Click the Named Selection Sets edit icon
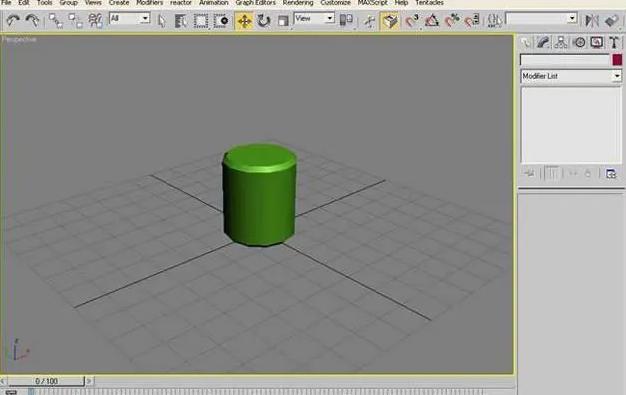 pyautogui.click(x=494, y=20)
